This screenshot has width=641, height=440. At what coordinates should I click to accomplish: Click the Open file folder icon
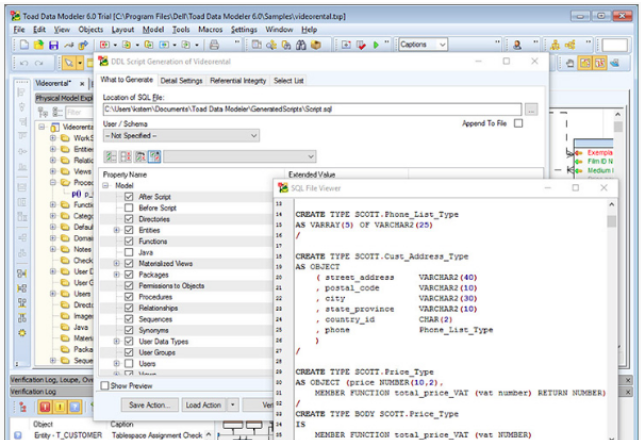[39, 45]
